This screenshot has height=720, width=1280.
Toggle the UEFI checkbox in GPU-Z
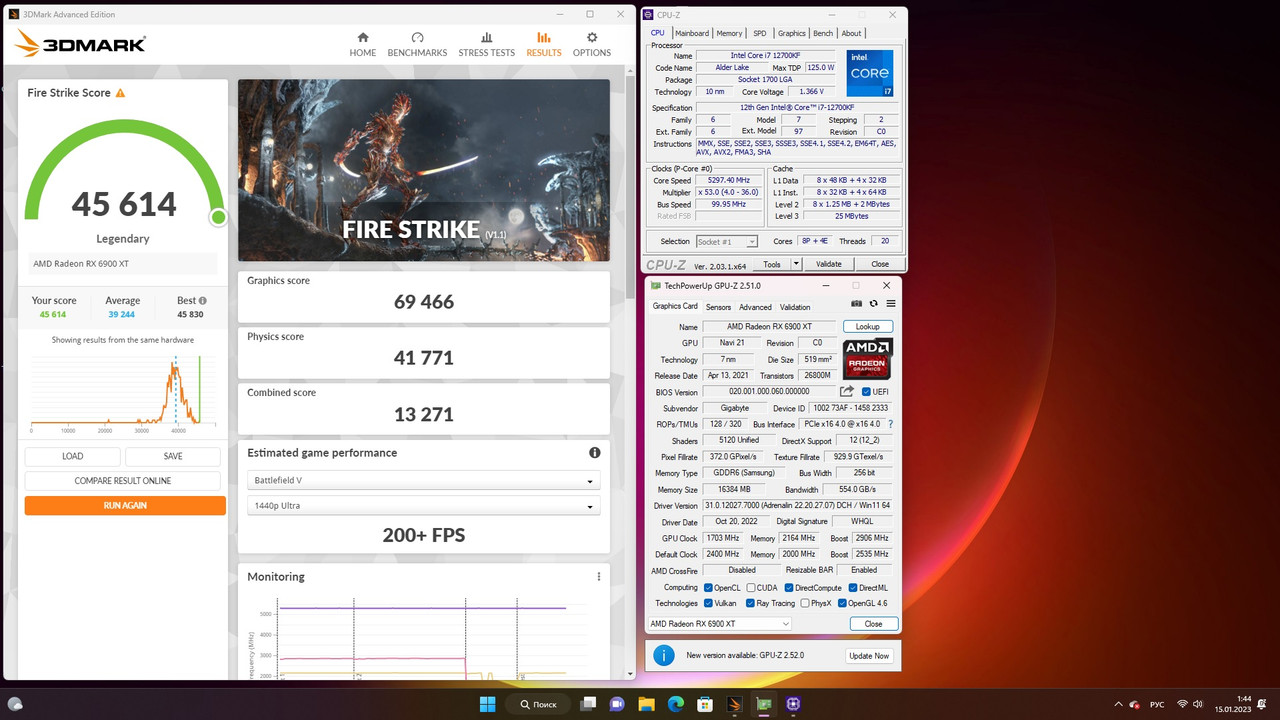pos(866,391)
